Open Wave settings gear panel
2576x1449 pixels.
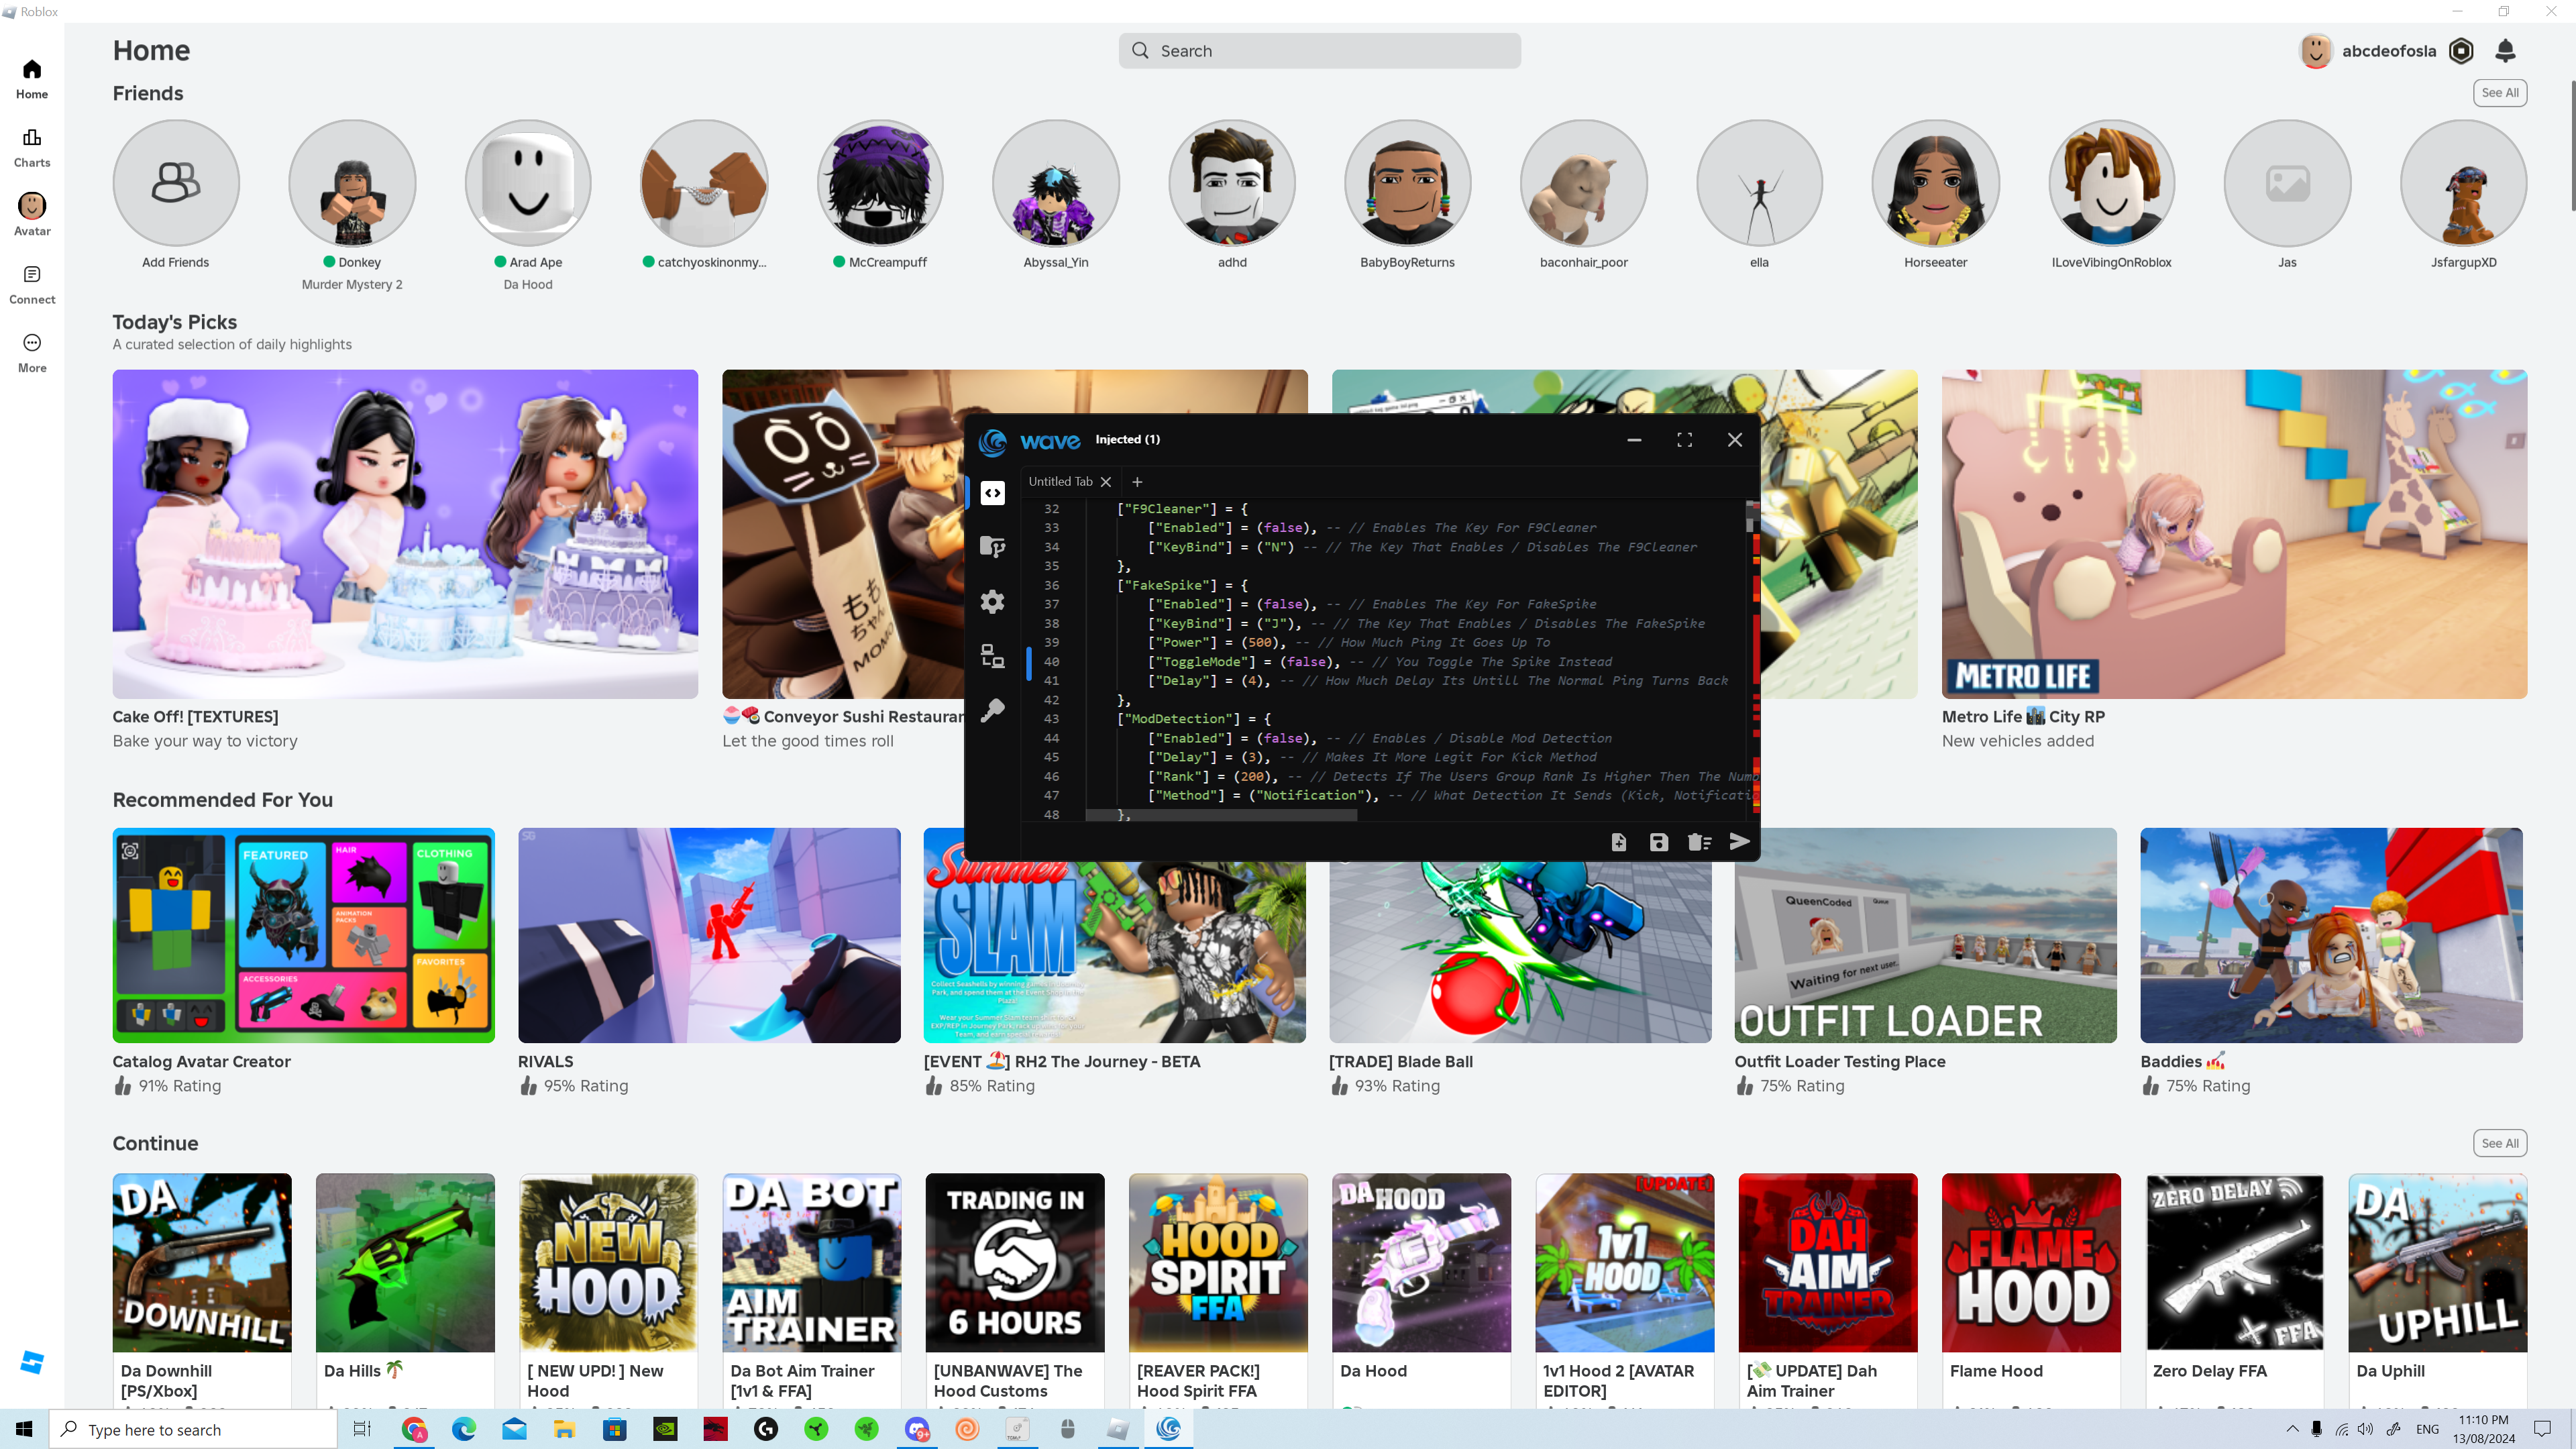click(992, 601)
